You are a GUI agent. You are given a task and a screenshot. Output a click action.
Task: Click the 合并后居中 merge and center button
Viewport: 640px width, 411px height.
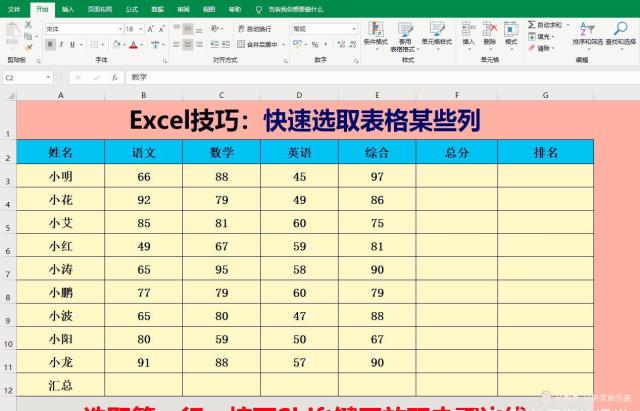coord(258,44)
